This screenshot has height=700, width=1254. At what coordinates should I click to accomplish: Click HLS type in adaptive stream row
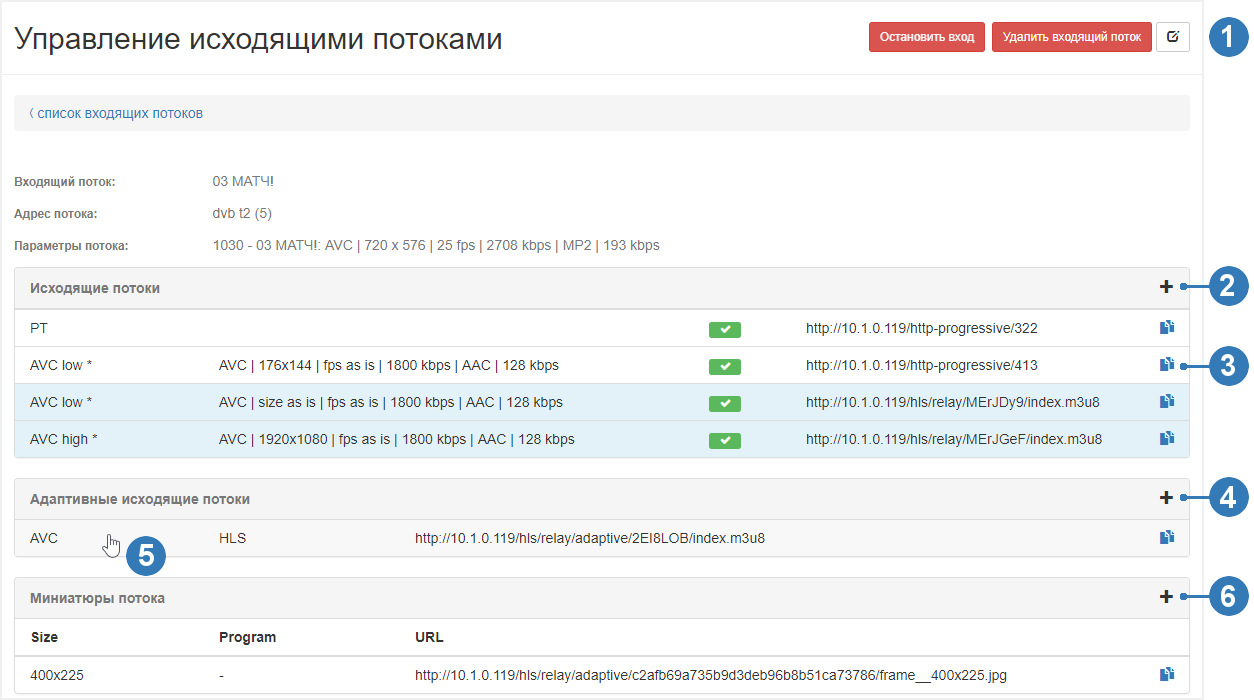(232, 538)
